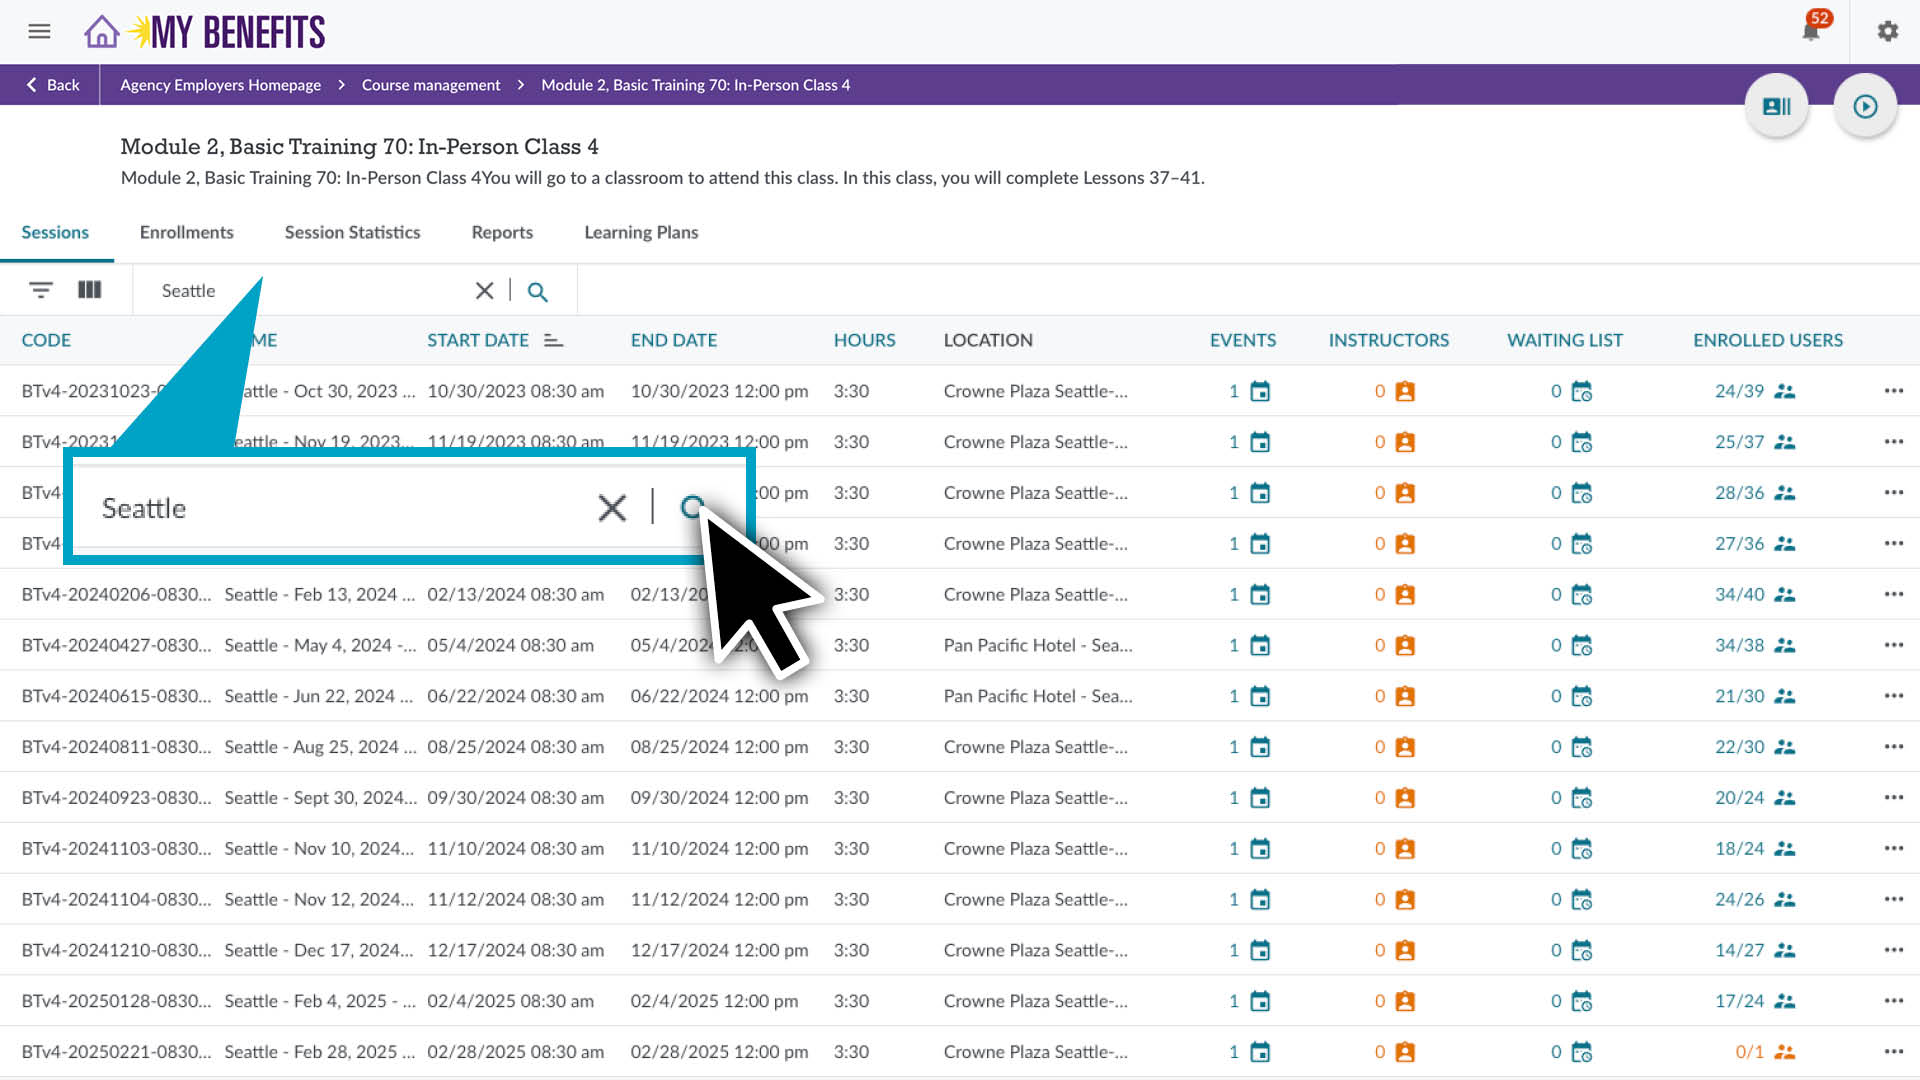The height and width of the screenshot is (1080, 1920).
Task: Go to Course management breadcrumb
Action: pos(431,85)
